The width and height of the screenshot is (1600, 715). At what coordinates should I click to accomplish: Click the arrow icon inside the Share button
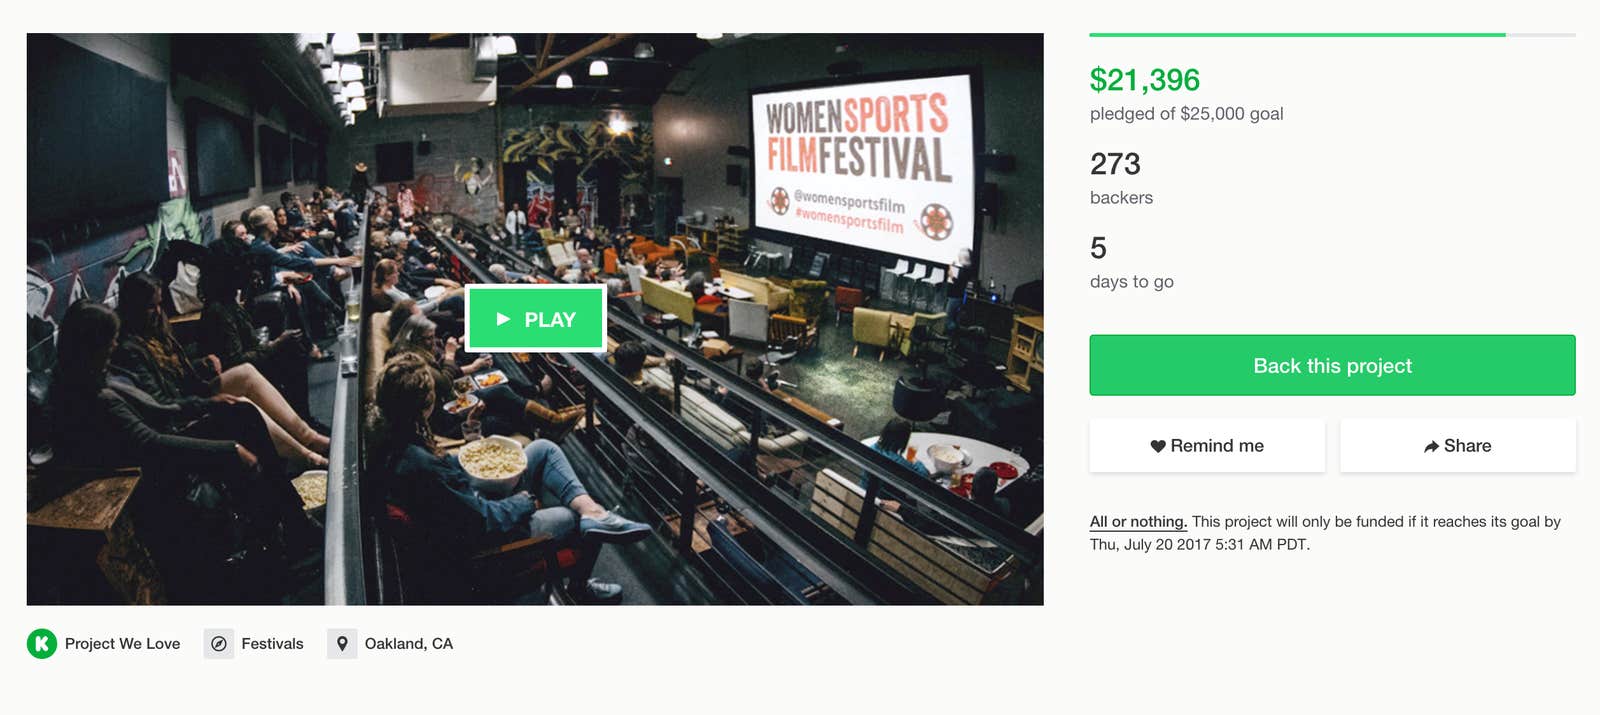pyautogui.click(x=1429, y=446)
